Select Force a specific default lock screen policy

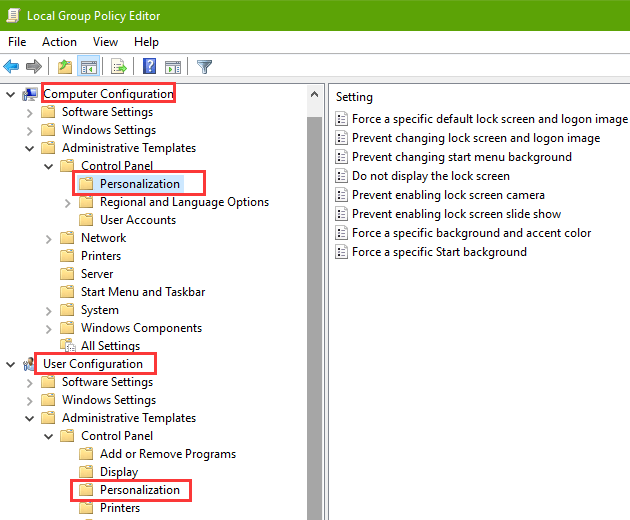490,119
